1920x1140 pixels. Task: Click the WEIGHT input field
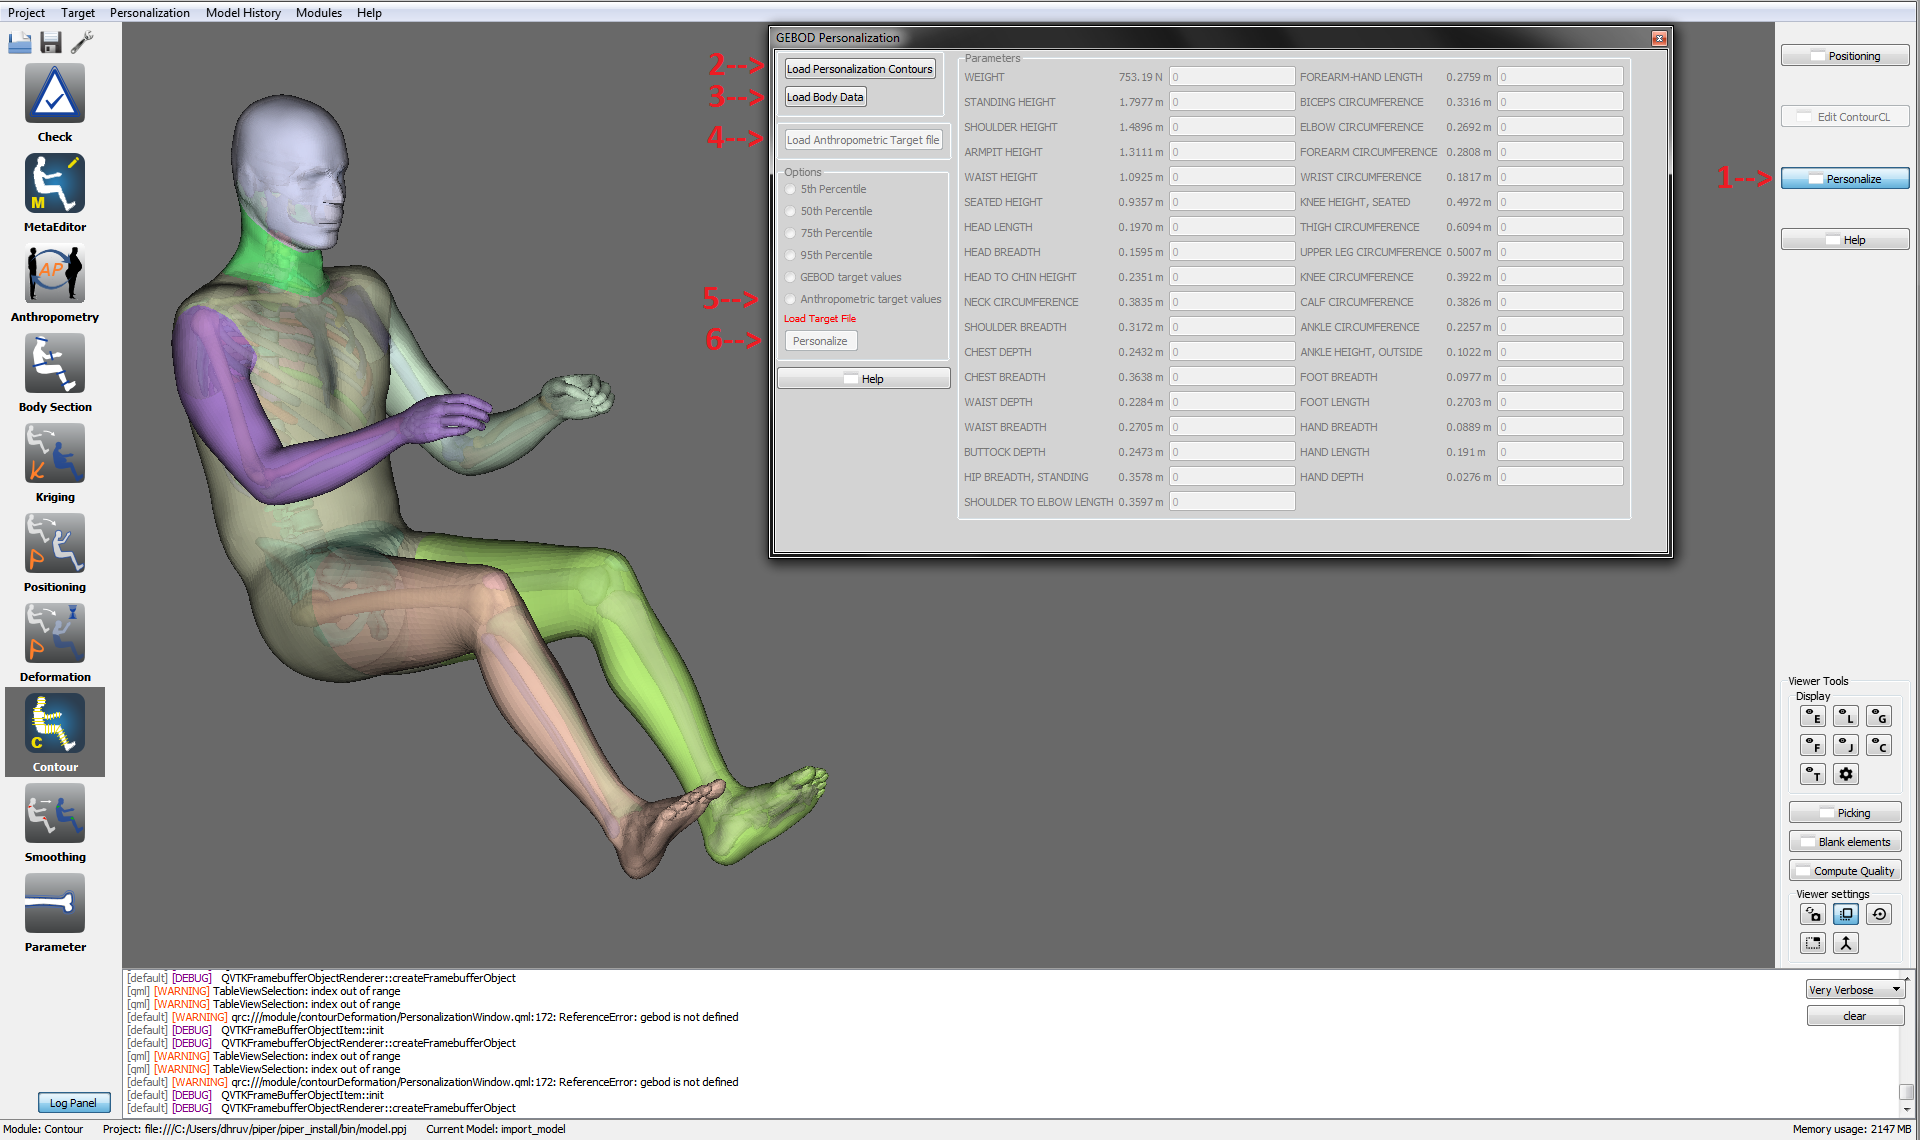pyautogui.click(x=1232, y=77)
